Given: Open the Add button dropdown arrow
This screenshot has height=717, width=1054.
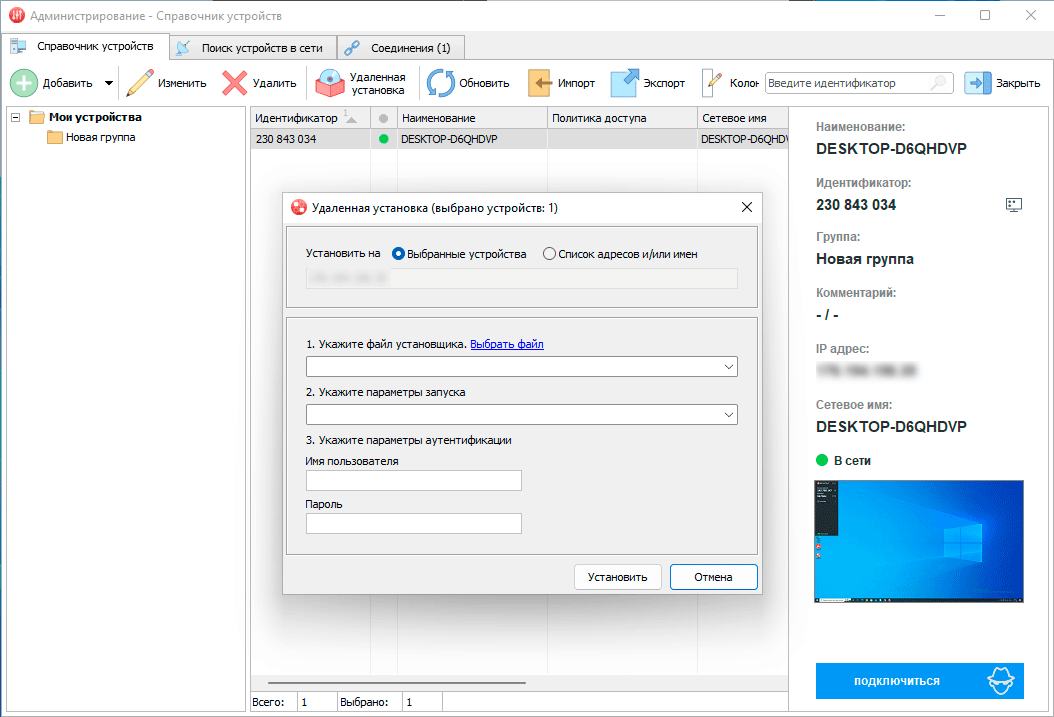Looking at the screenshot, I should pos(108,83).
